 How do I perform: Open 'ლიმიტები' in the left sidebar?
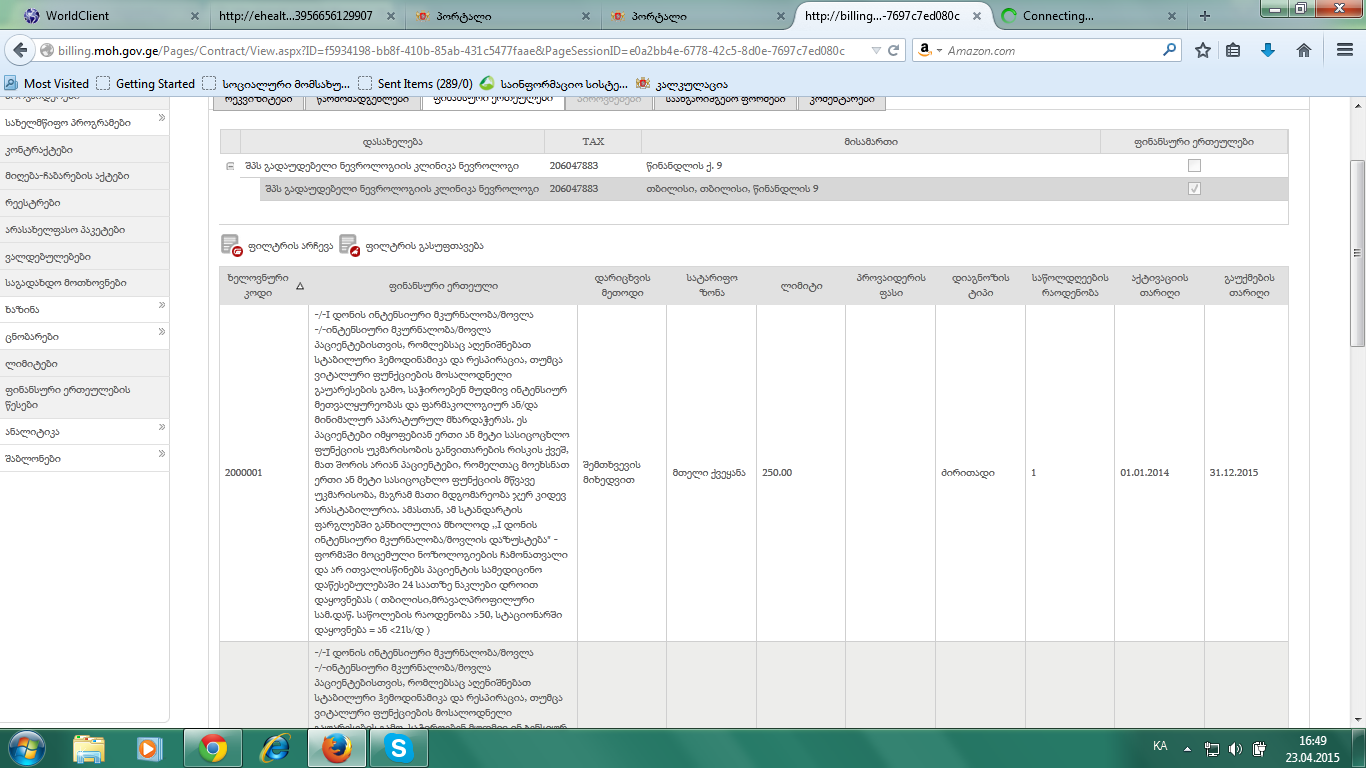tap(31, 364)
